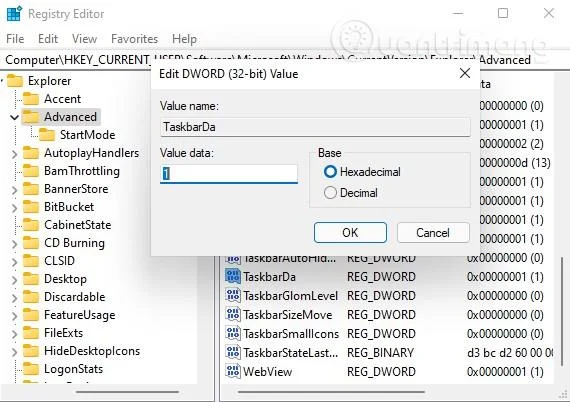This screenshot has width=570, height=402.
Task: Expand the Discardable key
Action: coord(14,298)
